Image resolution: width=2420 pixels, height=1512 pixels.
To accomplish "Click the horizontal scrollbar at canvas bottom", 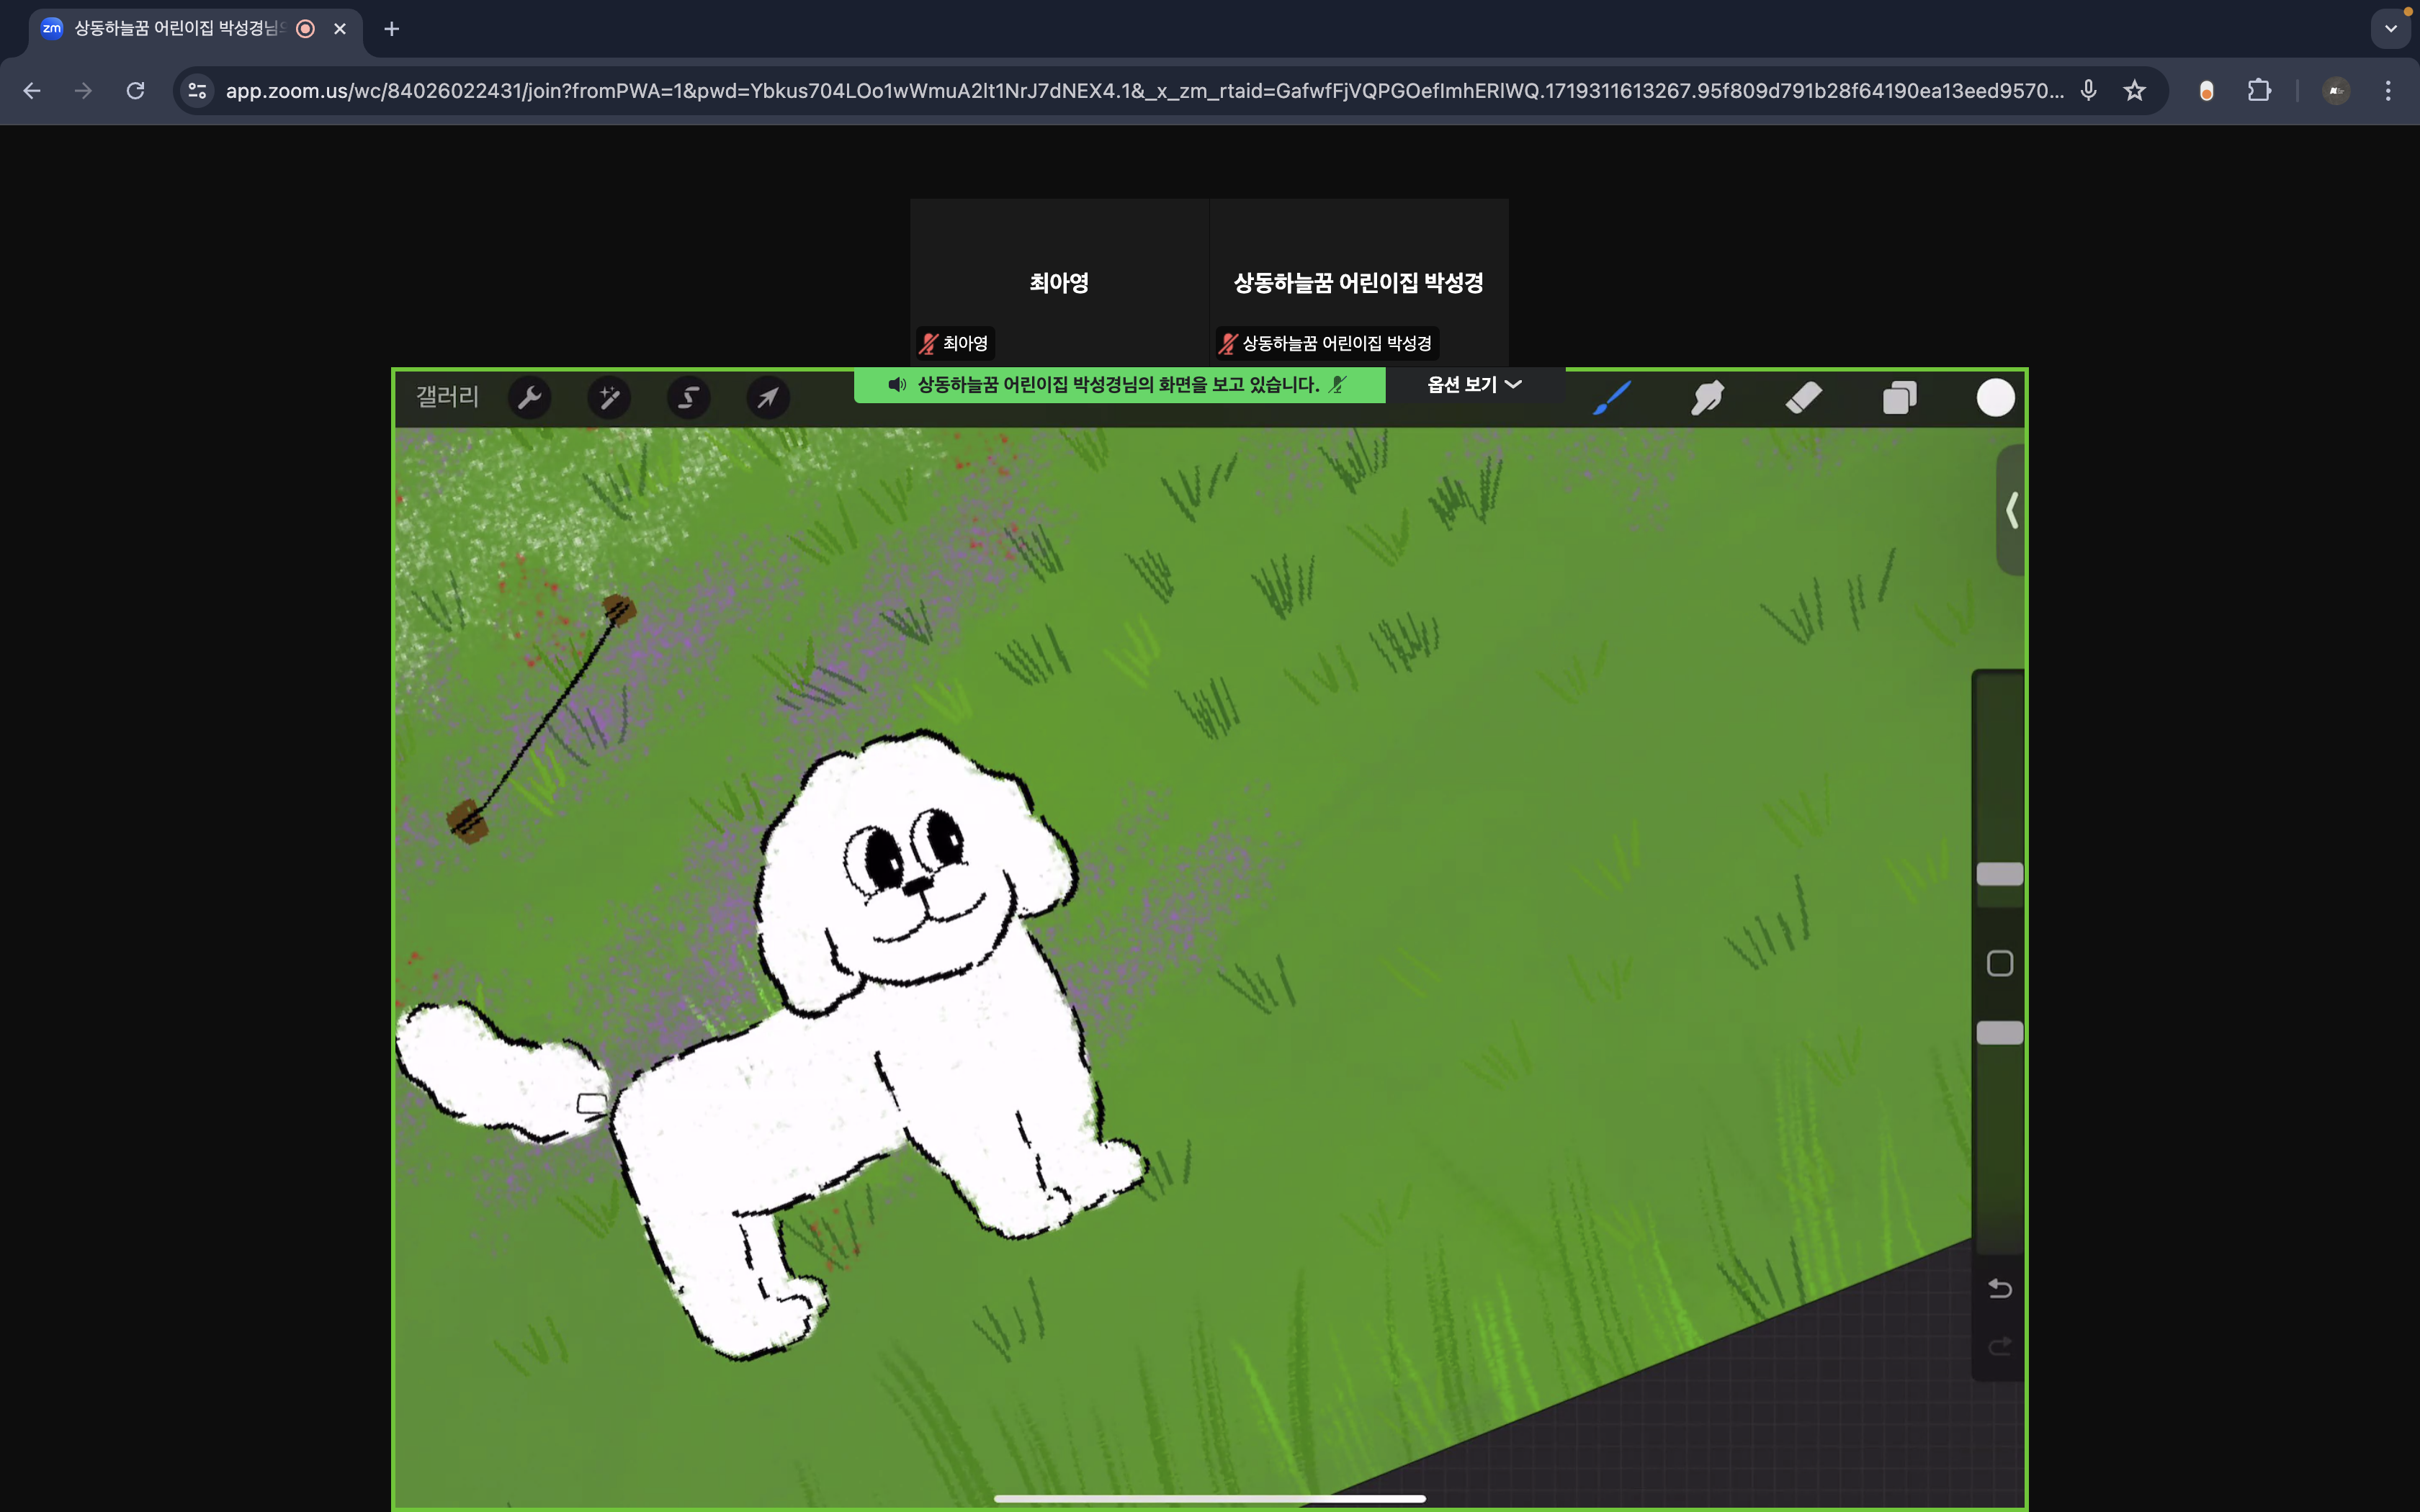I will (1209, 1498).
